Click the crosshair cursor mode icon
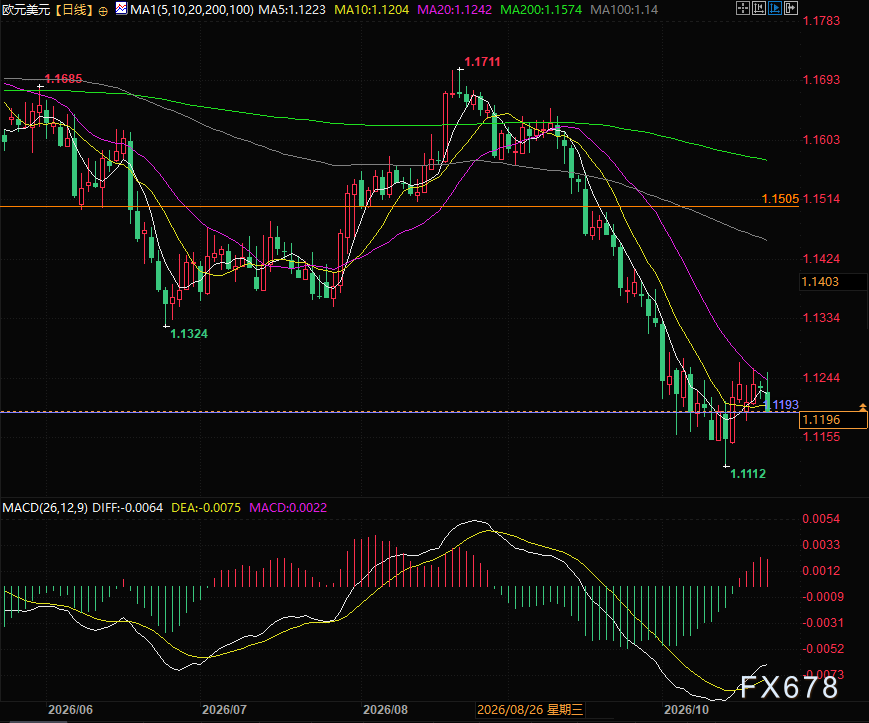This screenshot has width=869, height=723. pos(743,8)
